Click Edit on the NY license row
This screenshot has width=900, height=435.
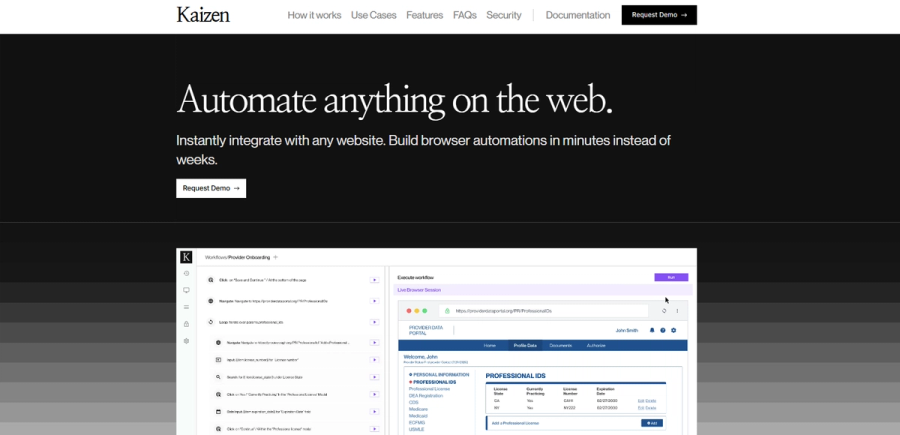(640, 407)
